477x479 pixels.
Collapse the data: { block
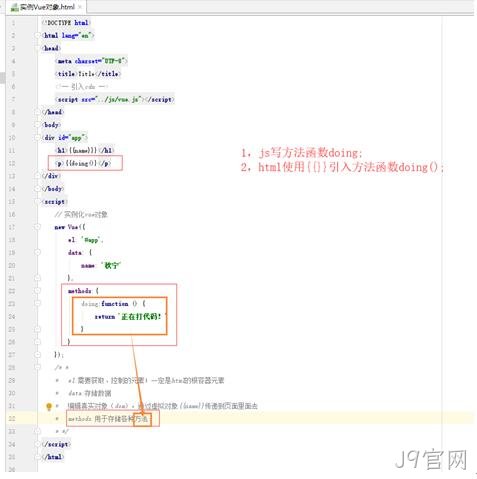[37, 253]
